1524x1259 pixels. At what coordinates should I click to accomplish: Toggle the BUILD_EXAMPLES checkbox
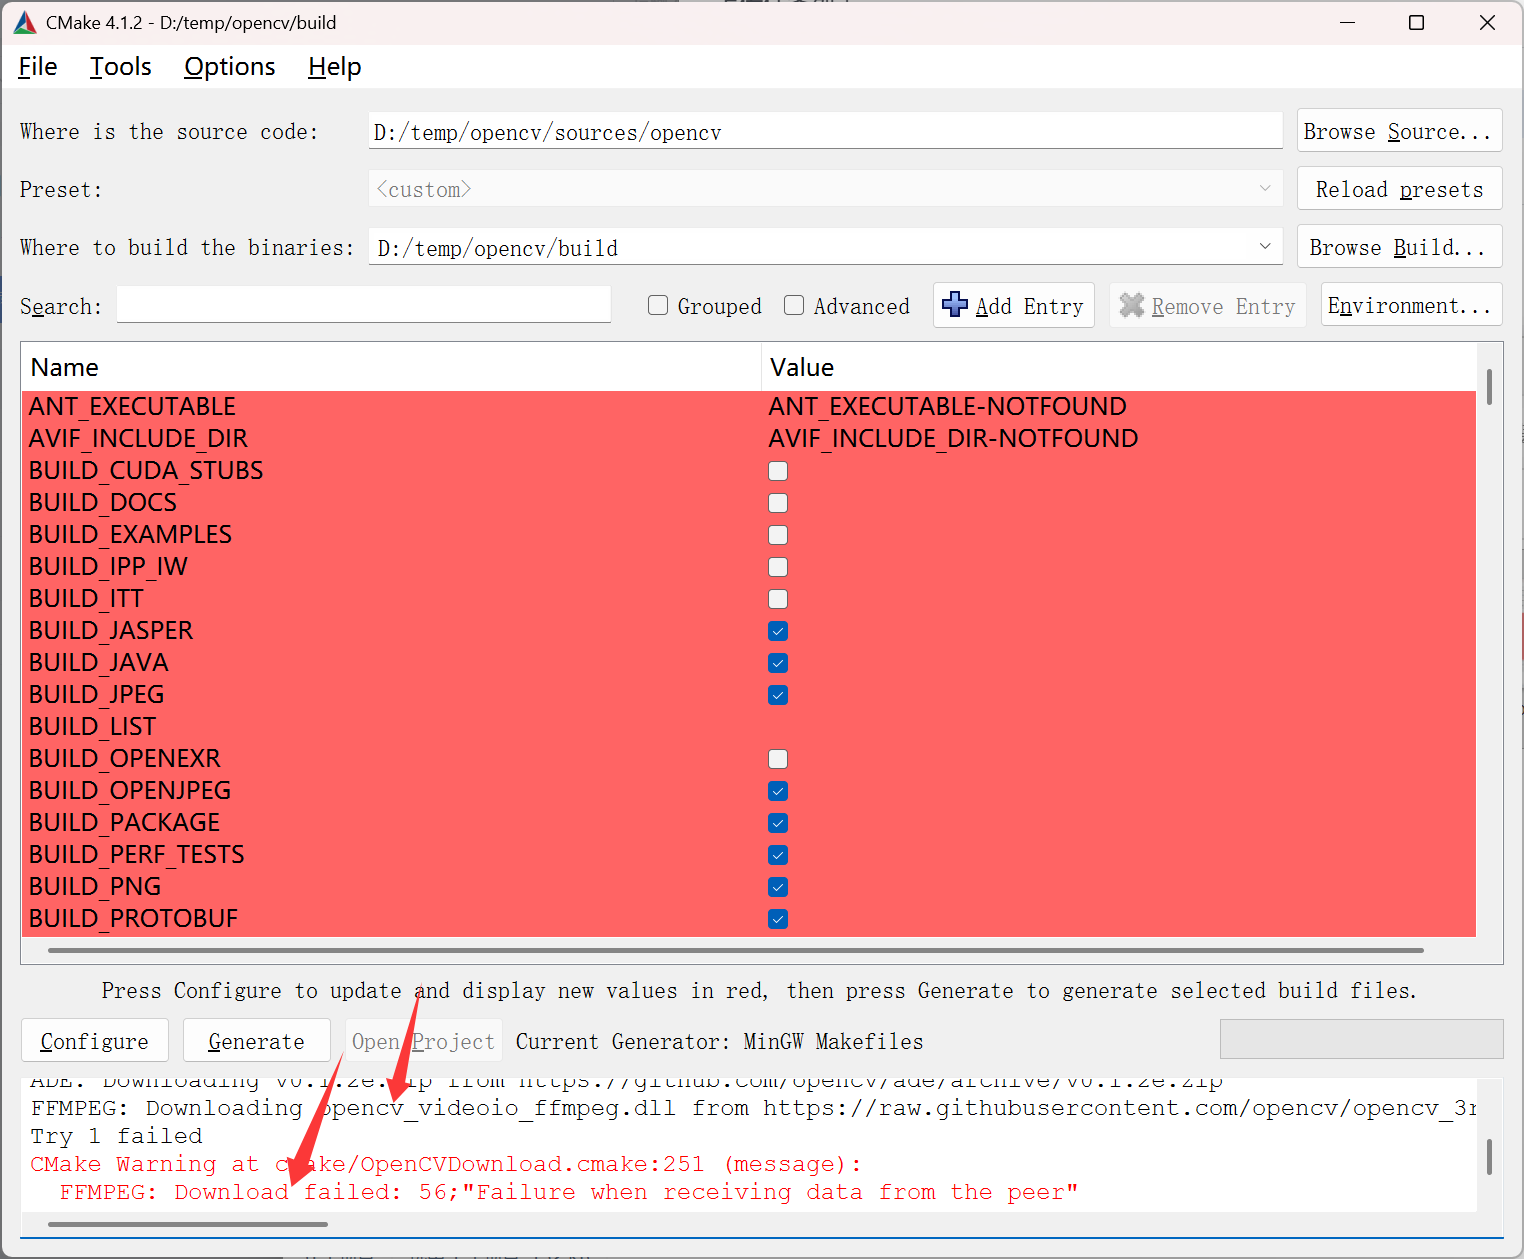click(778, 535)
